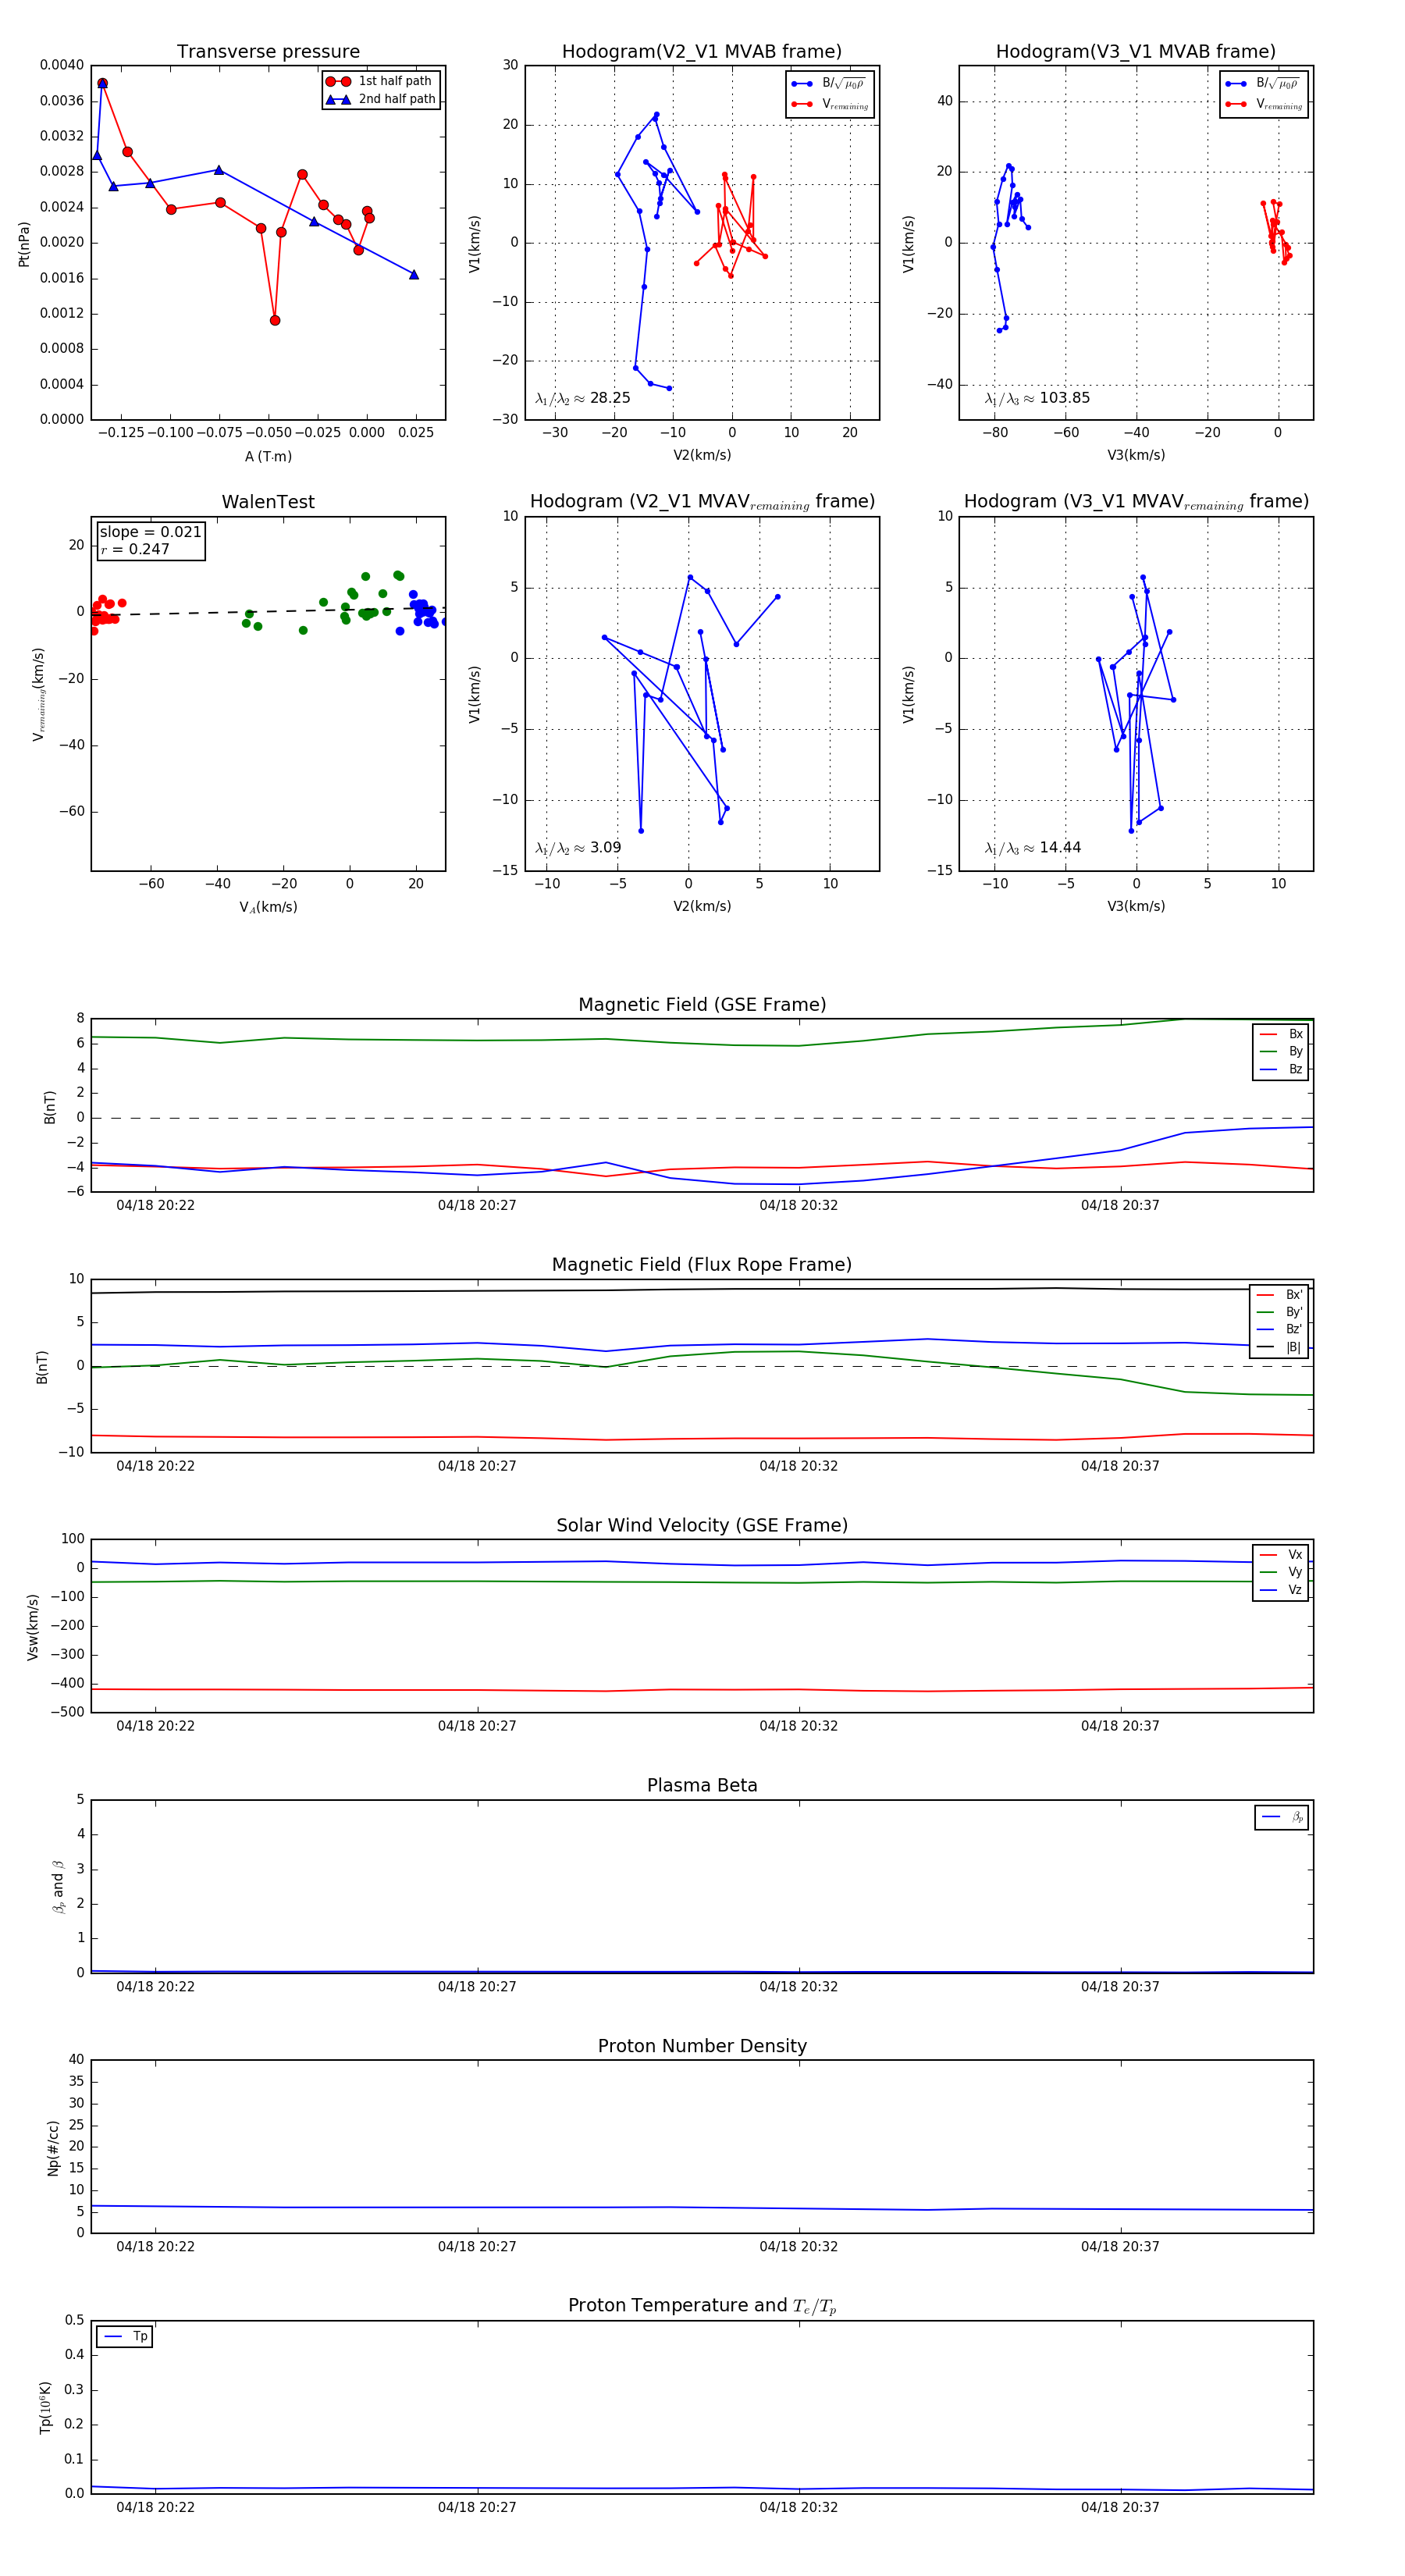Image resolution: width=1405 pixels, height=2576 pixels.
Task: Click the 'B(nT)' y-axis label of the GSE field plot
Action: coord(49,1107)
